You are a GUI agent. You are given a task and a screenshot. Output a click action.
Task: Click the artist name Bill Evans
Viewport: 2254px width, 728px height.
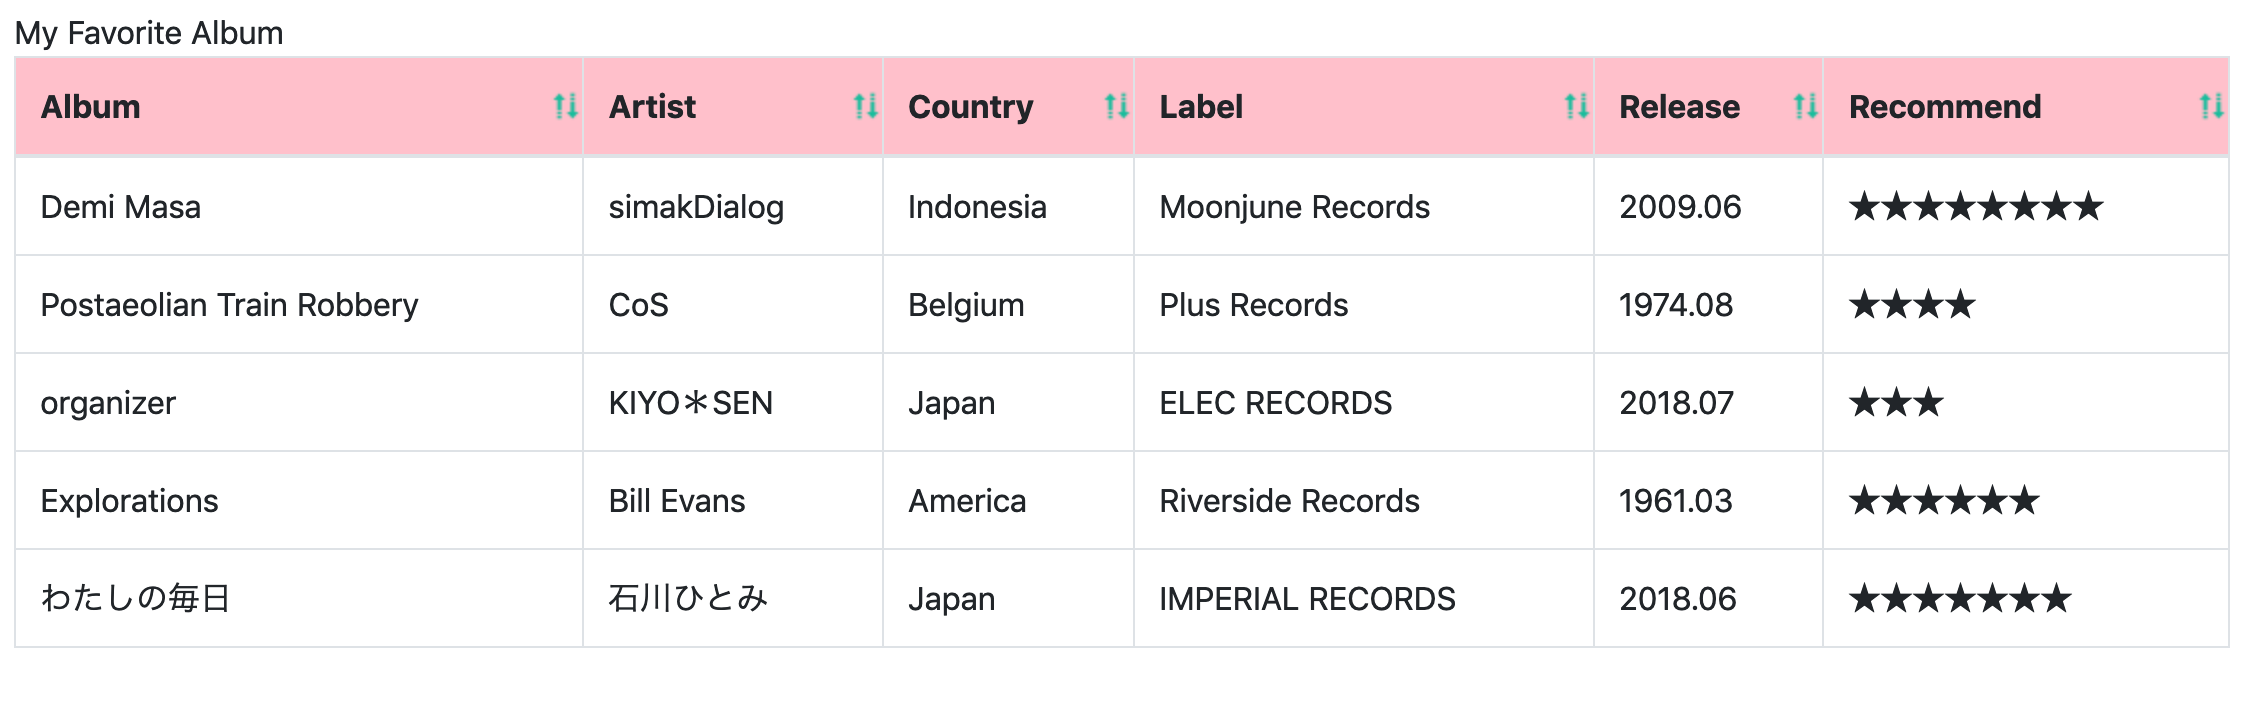[677, 501]
